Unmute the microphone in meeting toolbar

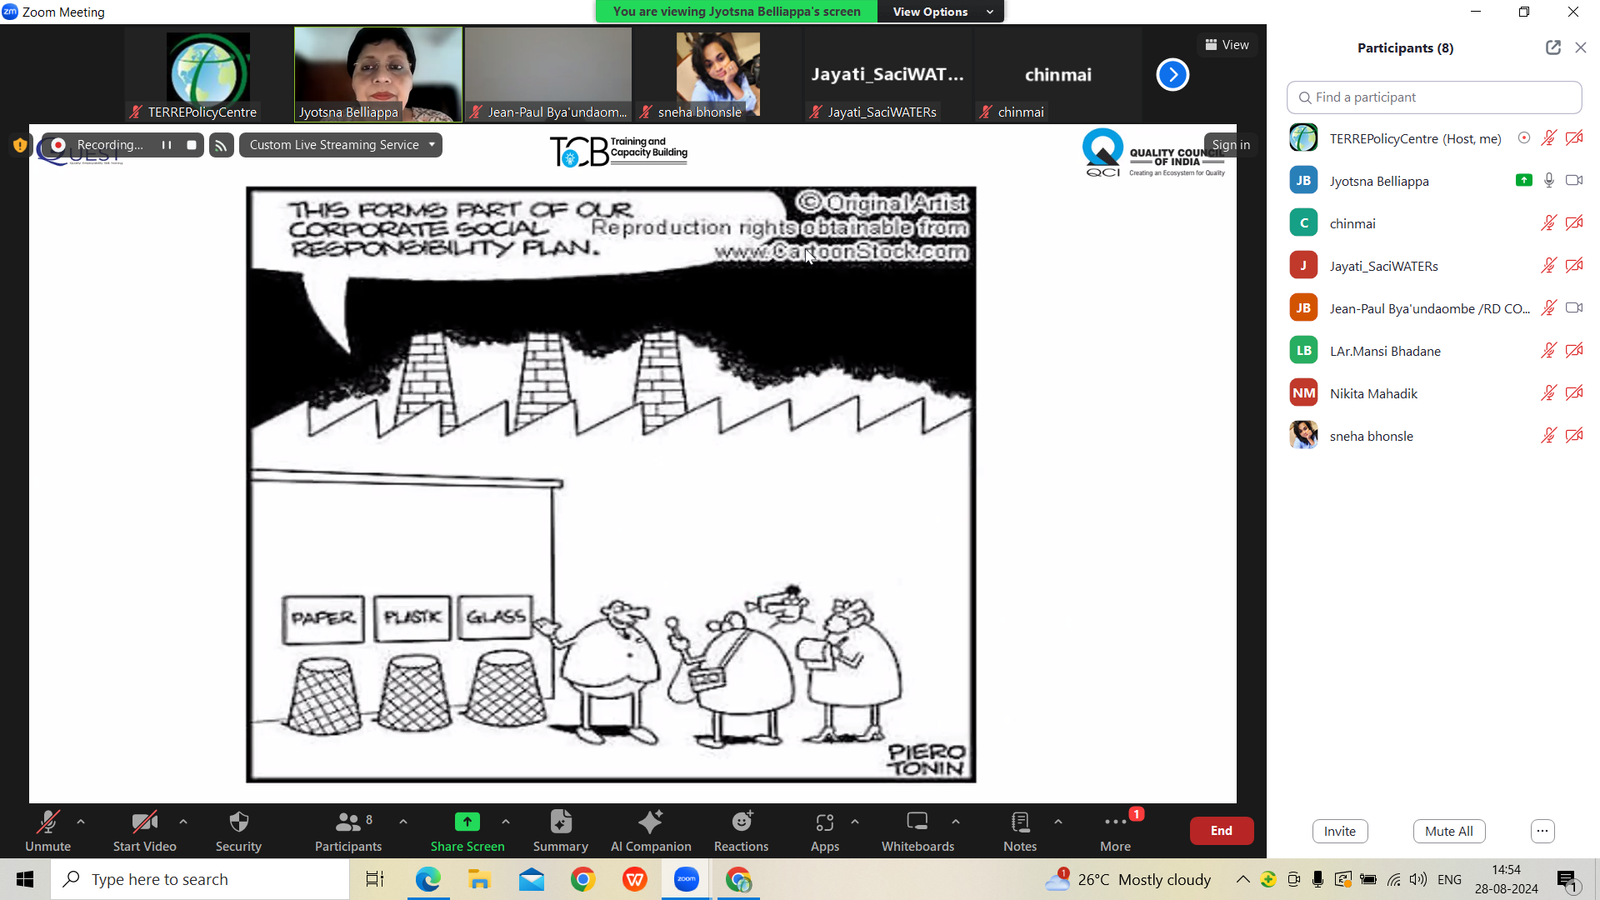pyautogui.click(x=47, y=831)
